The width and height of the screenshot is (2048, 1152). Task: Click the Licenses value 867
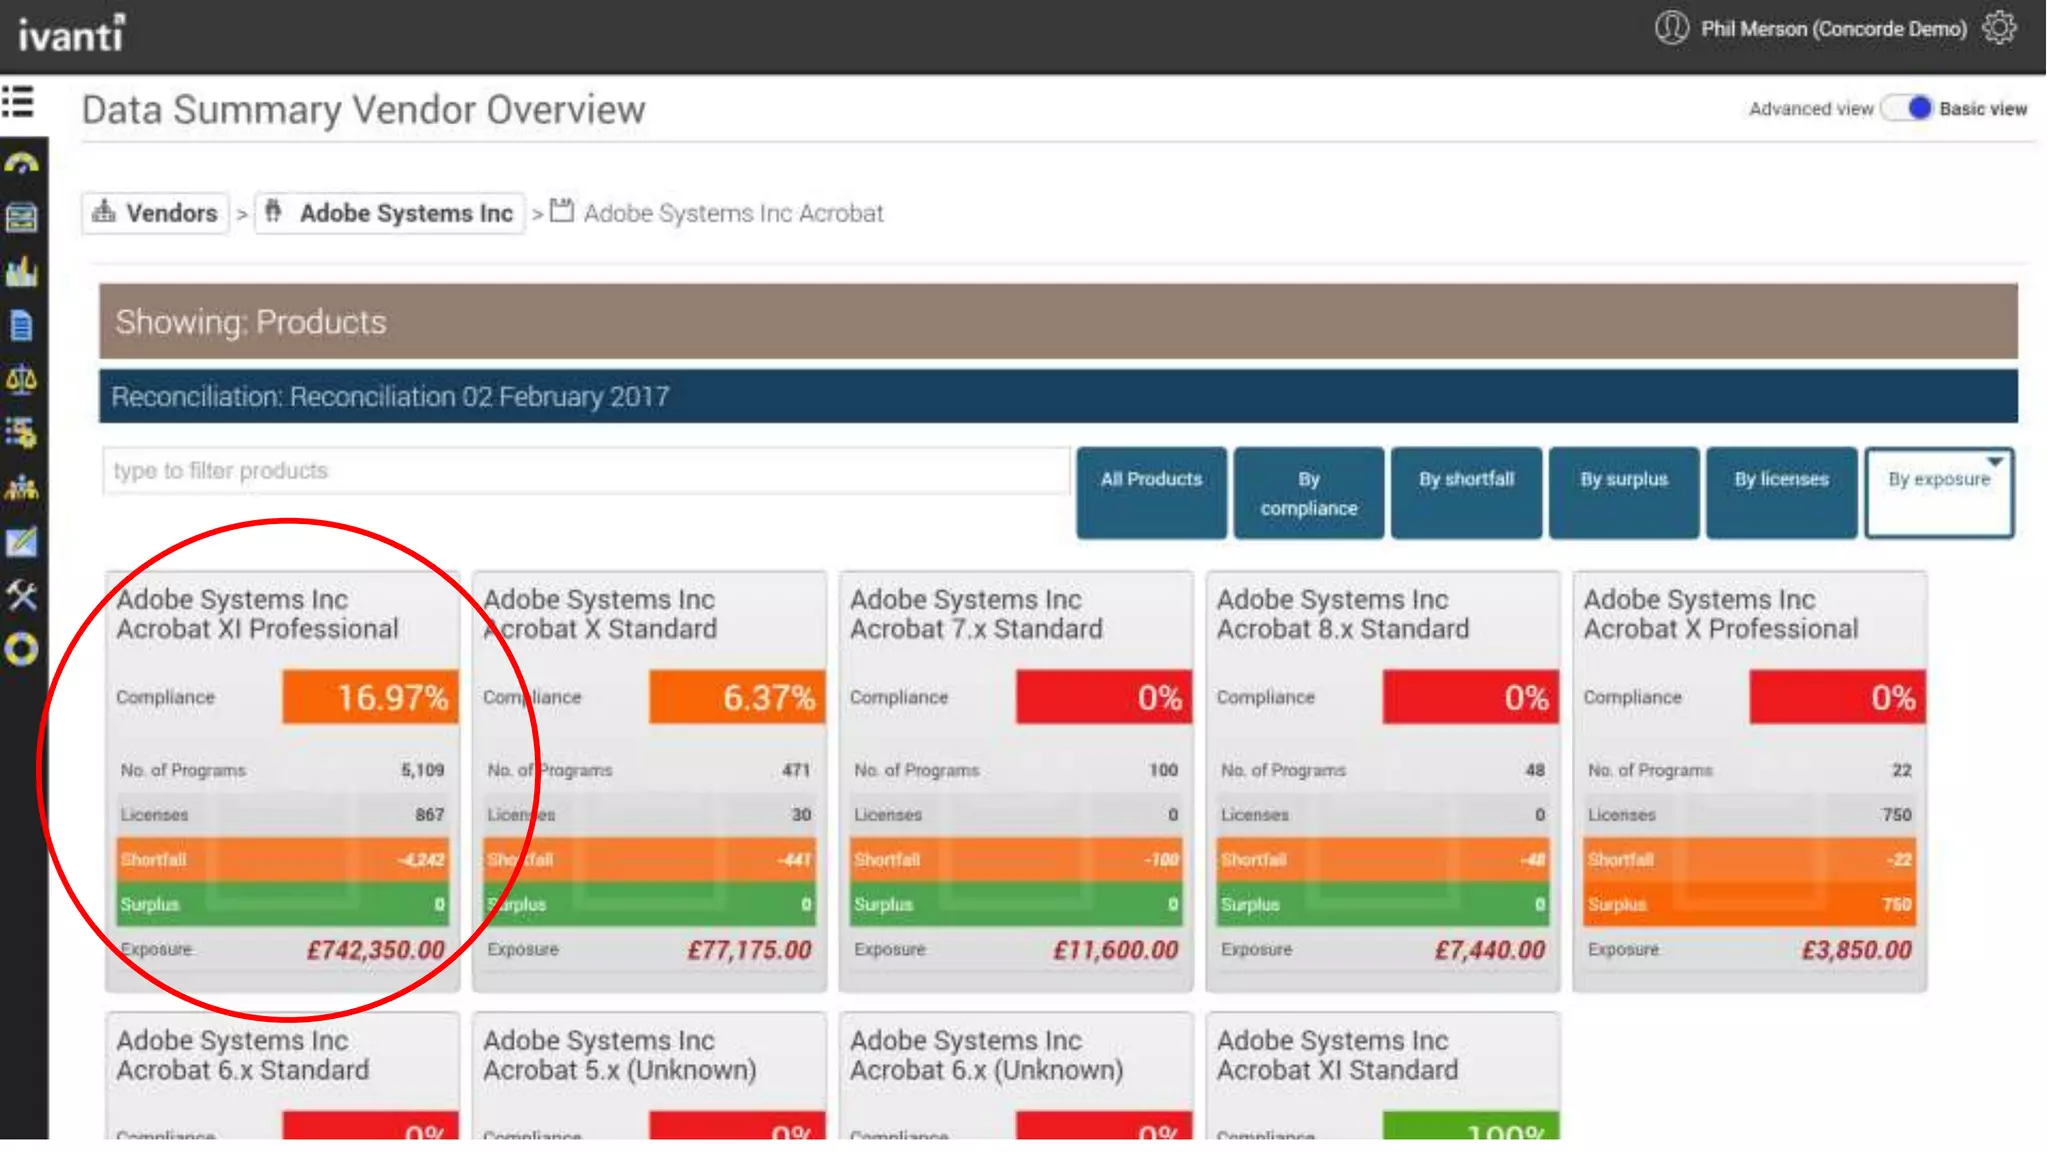[x=430, y=815]
